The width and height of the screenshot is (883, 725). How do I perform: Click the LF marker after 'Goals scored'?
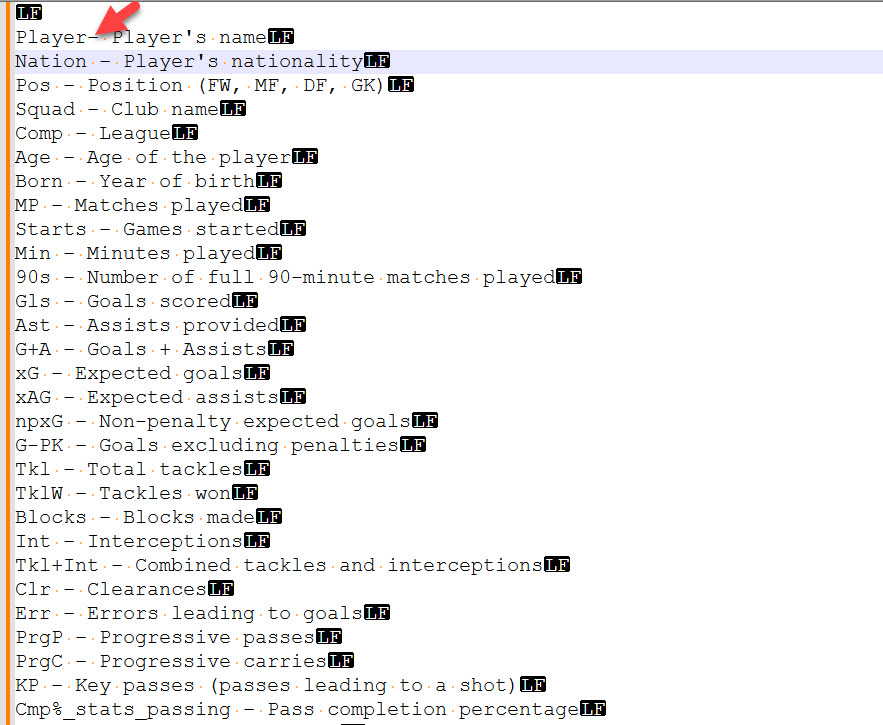click(x=245, y=301)
